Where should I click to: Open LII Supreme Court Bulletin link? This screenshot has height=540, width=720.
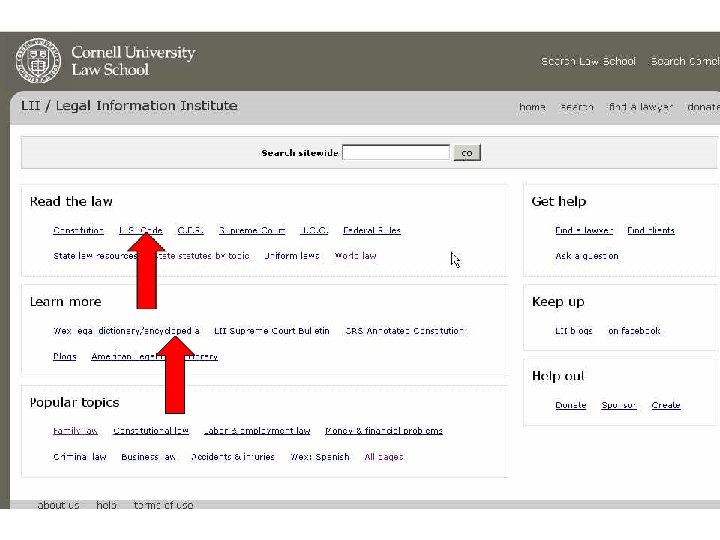pyautogui.click(x=272, y=331)
